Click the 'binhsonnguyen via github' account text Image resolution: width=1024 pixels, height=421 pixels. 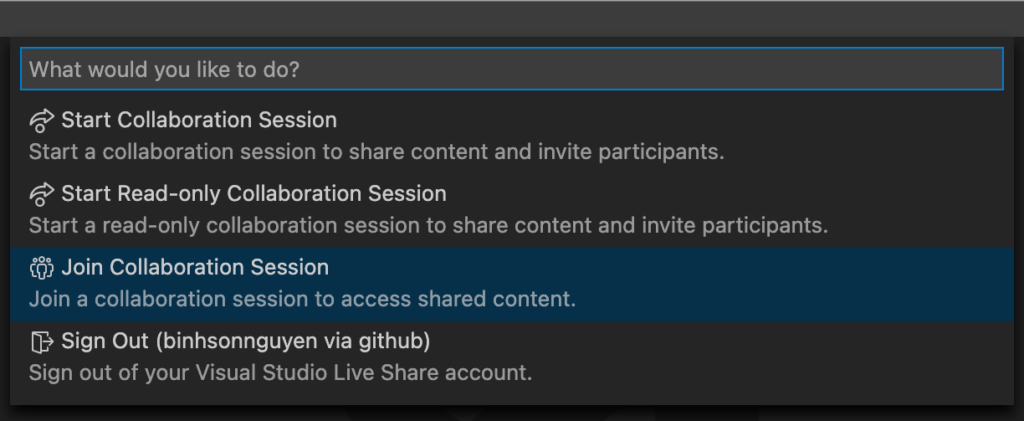click(x=296, y=341)
